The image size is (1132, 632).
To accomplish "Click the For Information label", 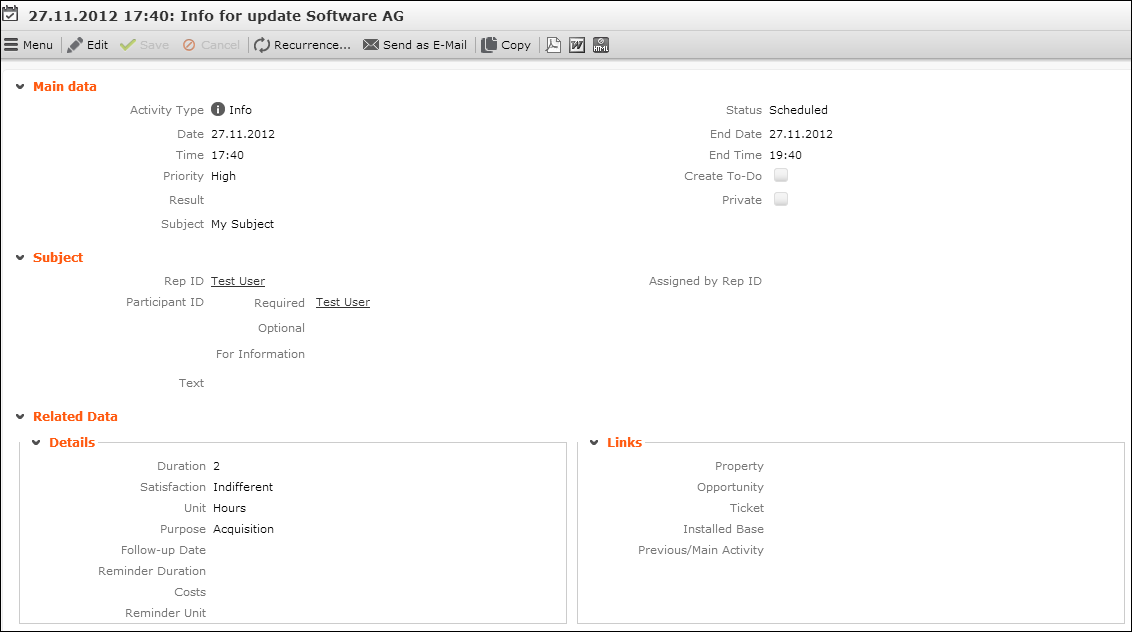I will pos(260,354).
